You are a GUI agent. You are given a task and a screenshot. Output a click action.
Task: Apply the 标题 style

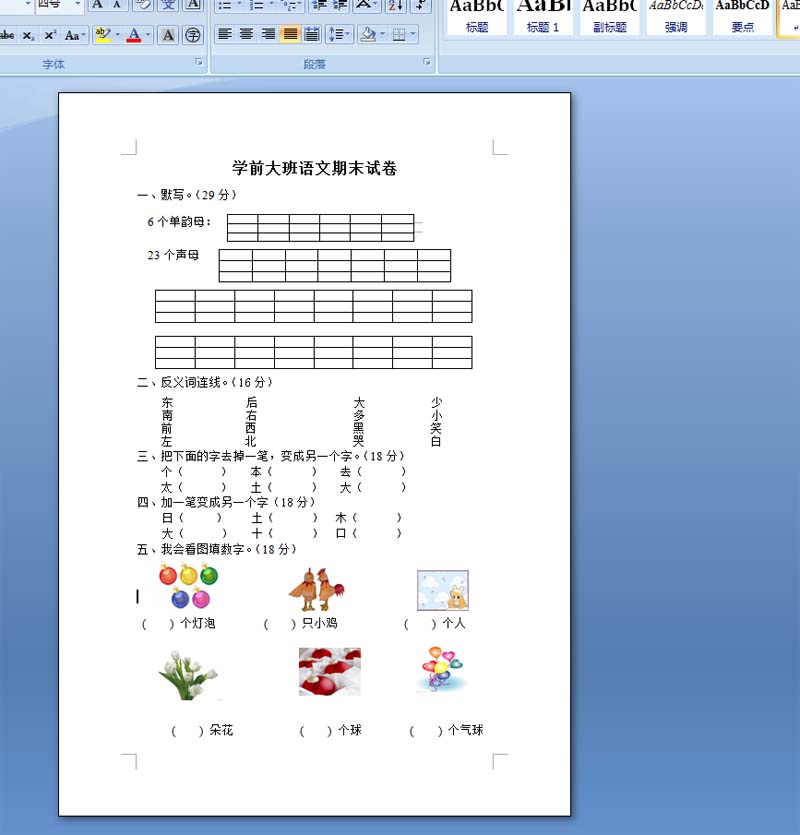tap(476, 17)
